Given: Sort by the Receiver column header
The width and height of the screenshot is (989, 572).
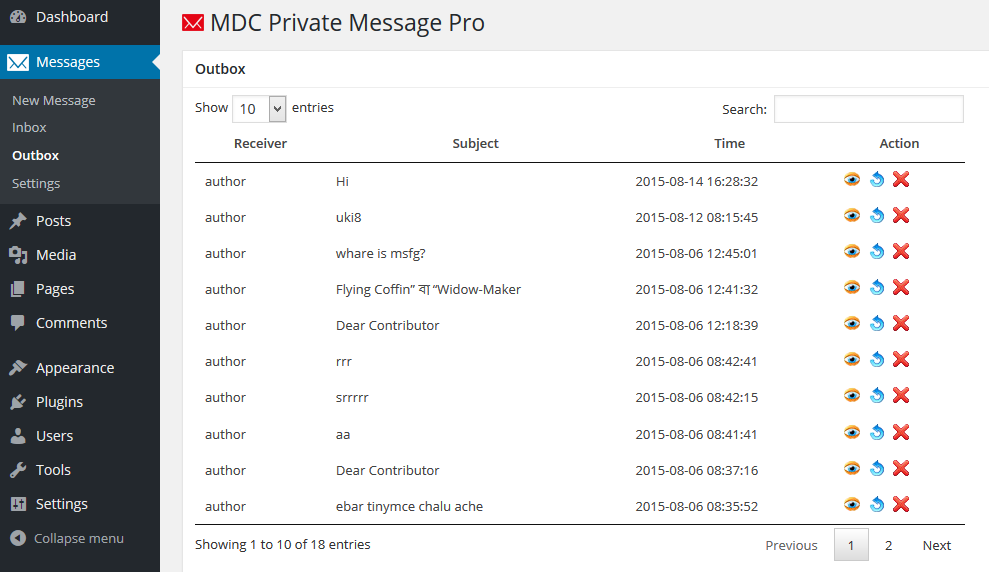Looking at the screenshot, I should pyautogui.click(x=260, y=143).
